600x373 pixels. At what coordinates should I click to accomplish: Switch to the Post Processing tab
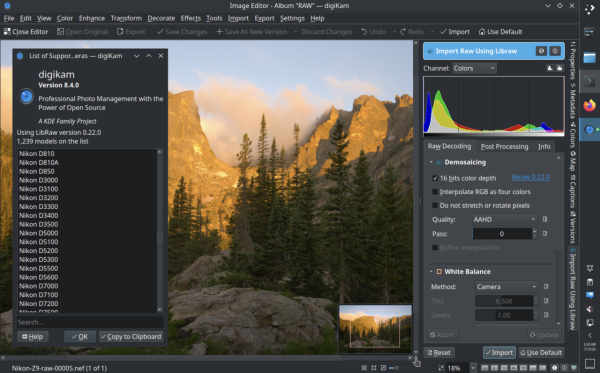point(504,147)
